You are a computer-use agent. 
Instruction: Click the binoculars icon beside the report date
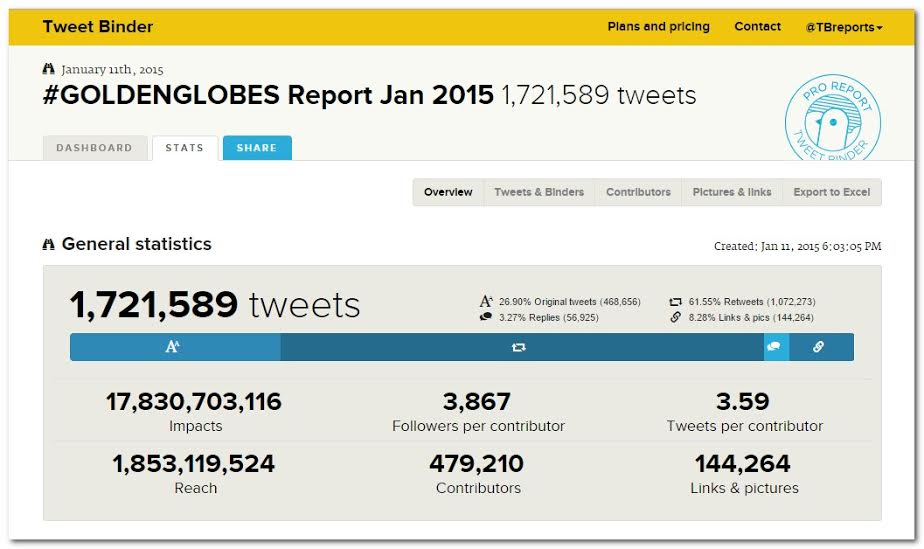(49, 70)
